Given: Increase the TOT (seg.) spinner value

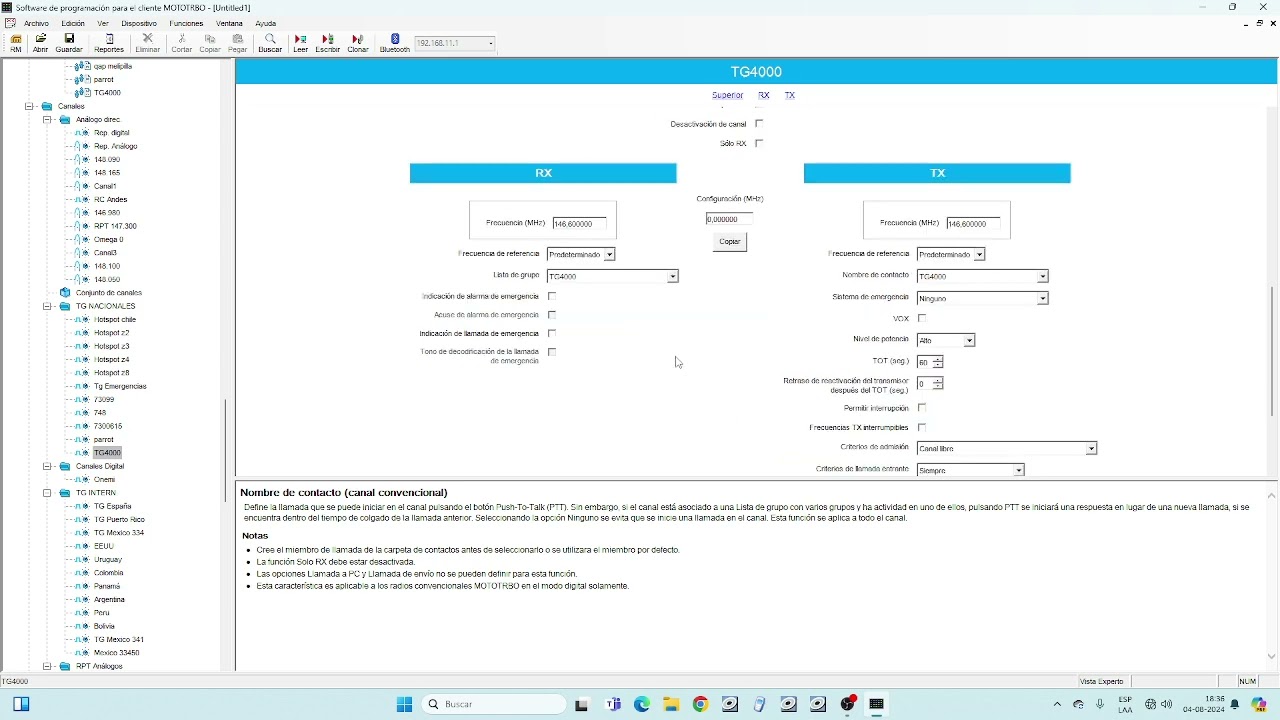Looking at the screenshot, I should point(937,359).
